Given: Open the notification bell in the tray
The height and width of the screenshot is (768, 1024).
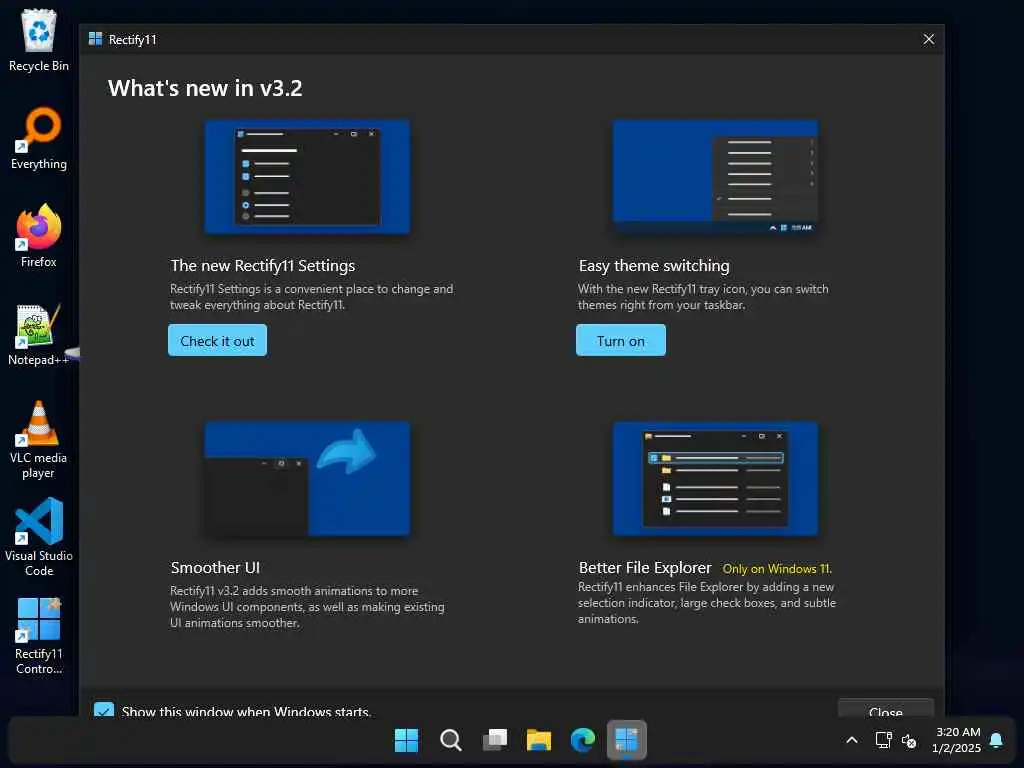Looking at the screenshot, I should (x=996, y=740).
